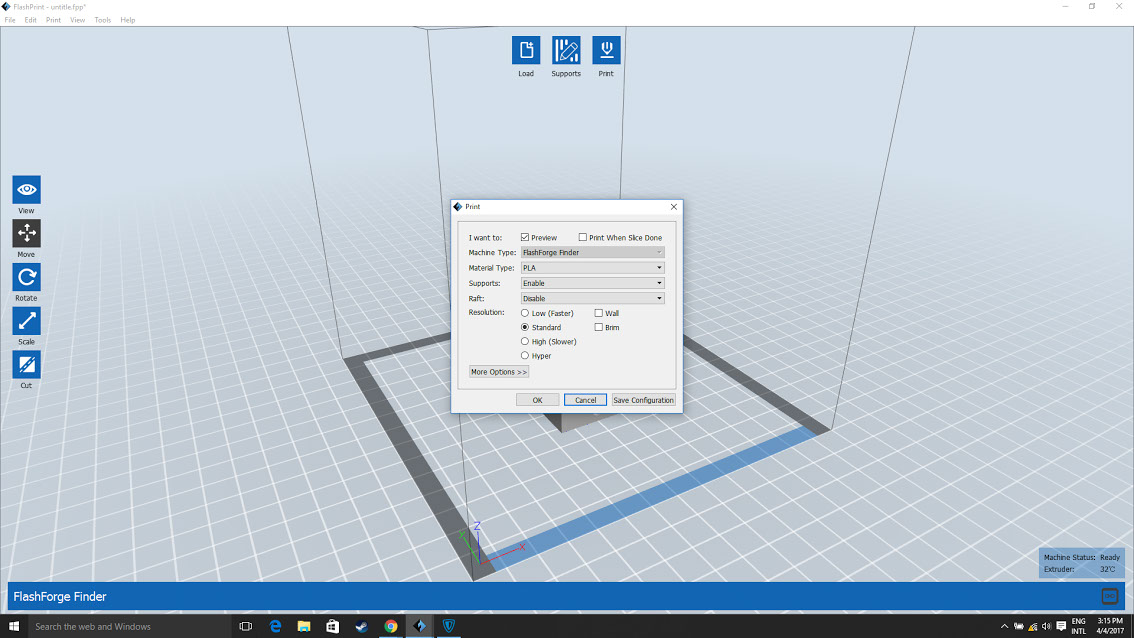The height and width of the screenshot is (638, 1134).
Task: Open the Load model tool
Action: coord(526,51)
